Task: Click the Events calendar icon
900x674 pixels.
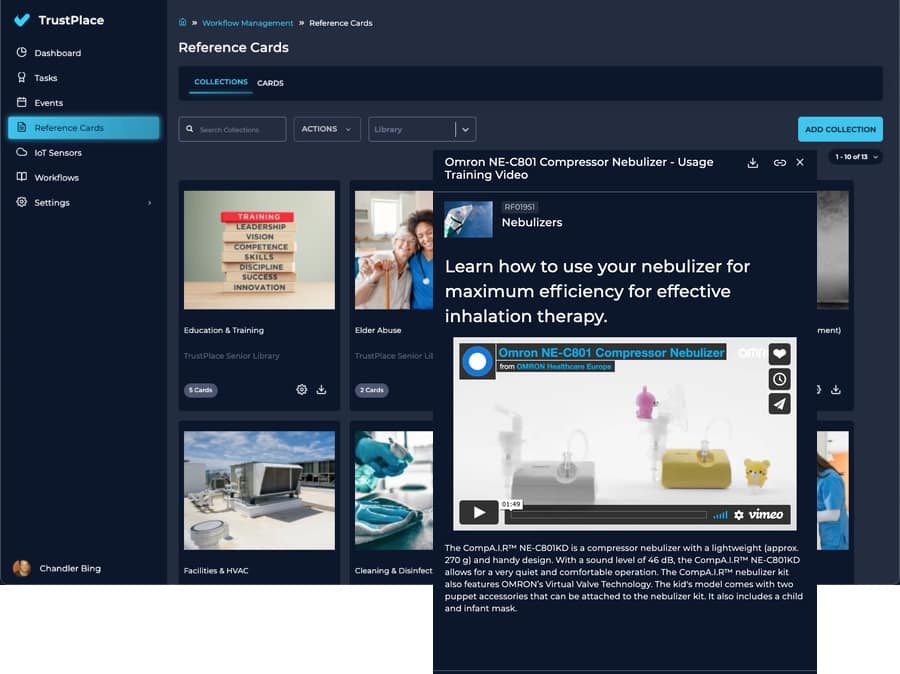Action: [x=22, y=102]
